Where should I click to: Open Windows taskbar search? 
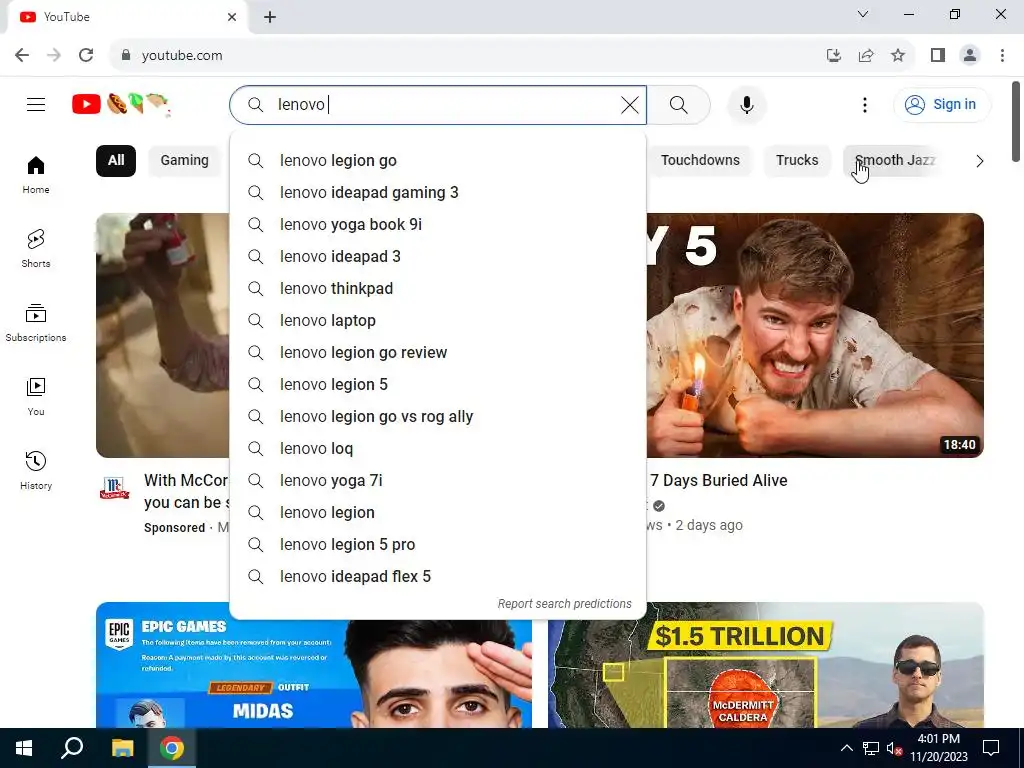coord(72,748)
